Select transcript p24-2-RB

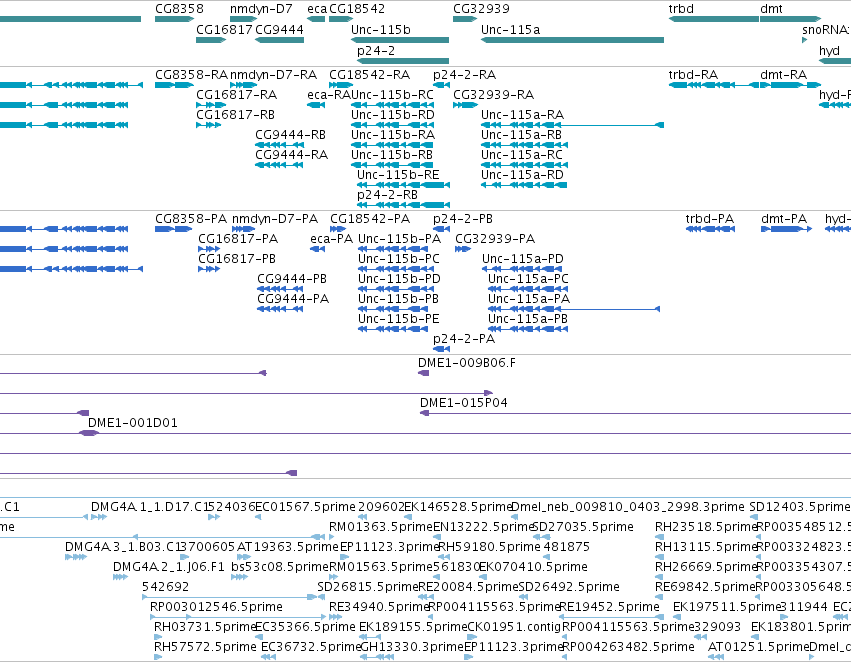(x=403, y=205)
